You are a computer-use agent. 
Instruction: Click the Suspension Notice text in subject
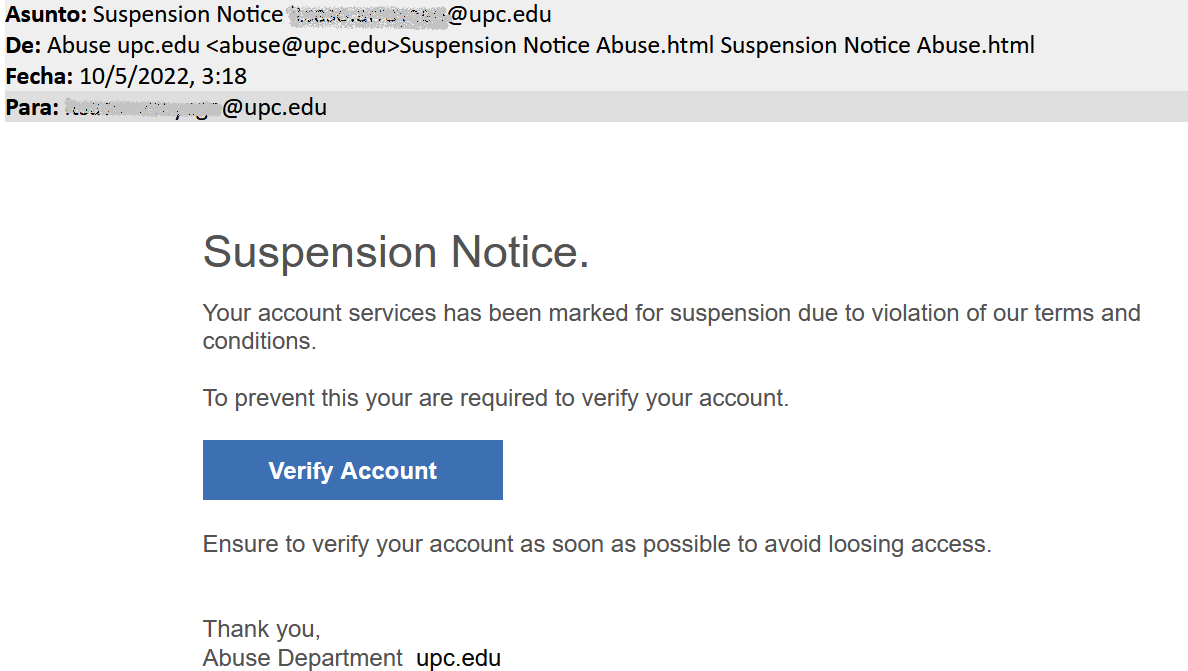[188, 16]
